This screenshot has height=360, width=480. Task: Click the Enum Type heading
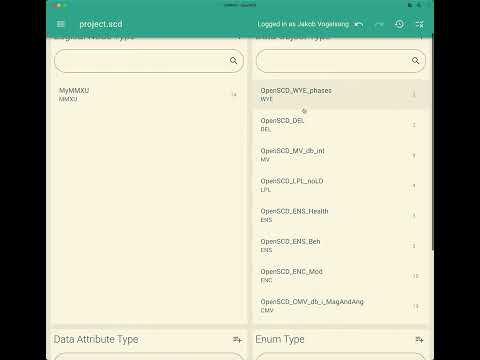coord(280,339)
